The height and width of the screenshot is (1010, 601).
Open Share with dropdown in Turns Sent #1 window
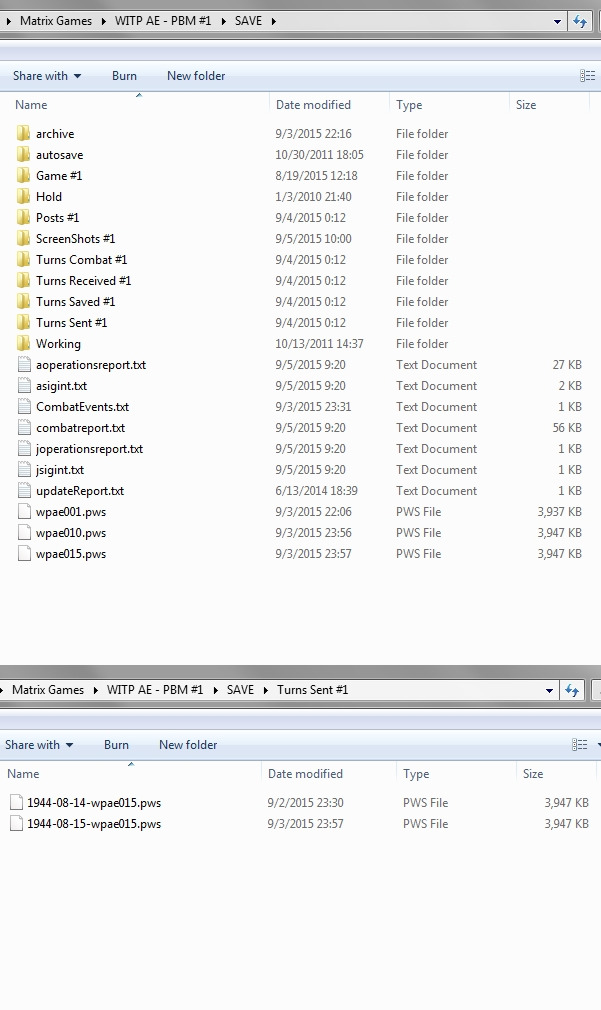[39, 745]
